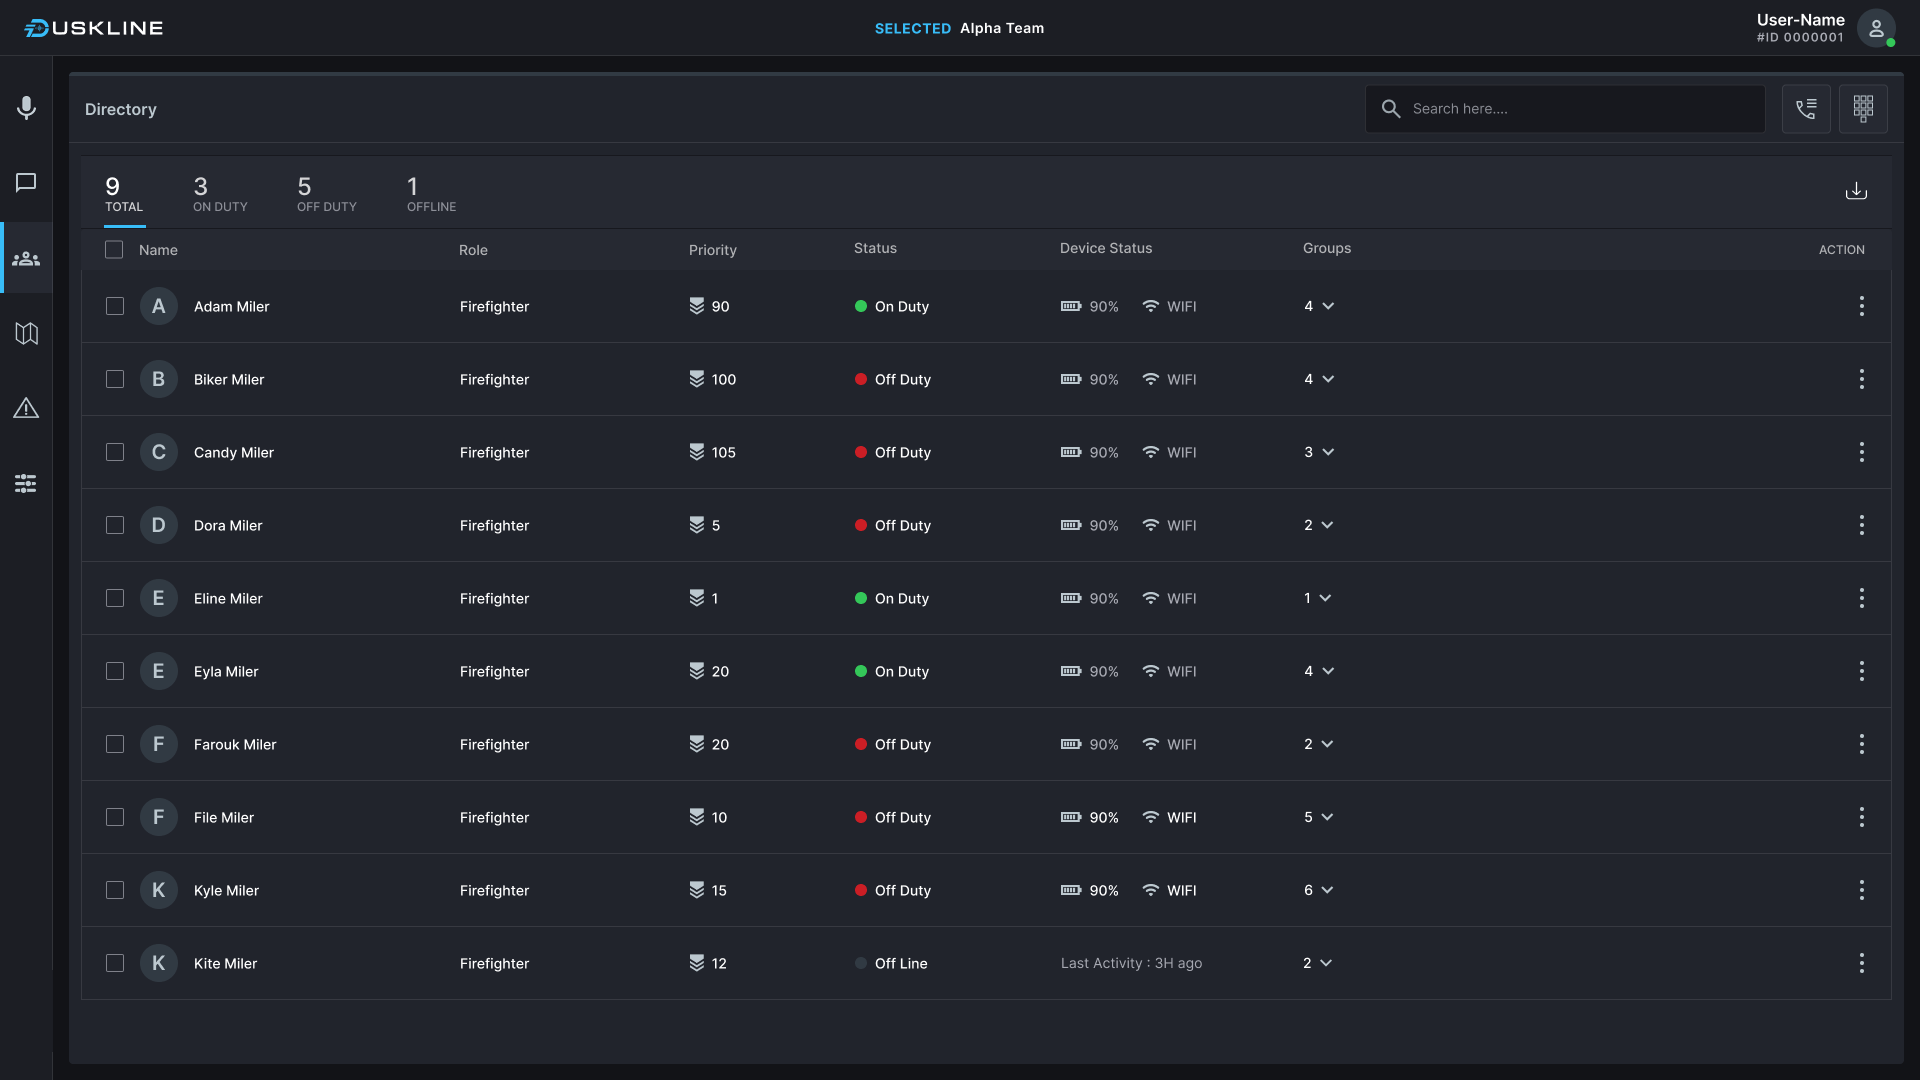This screenshot has height=1080, width=1920.
Task: Click Last Activity : 3H ago text
Action: pyautogui.click(x=1131, y=963)
